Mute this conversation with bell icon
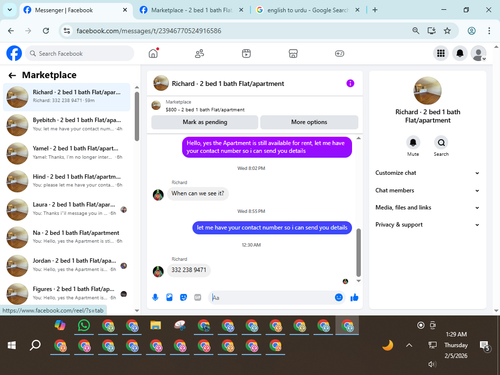Viewport: 500px width, 375px height. (x=413, y=143)
